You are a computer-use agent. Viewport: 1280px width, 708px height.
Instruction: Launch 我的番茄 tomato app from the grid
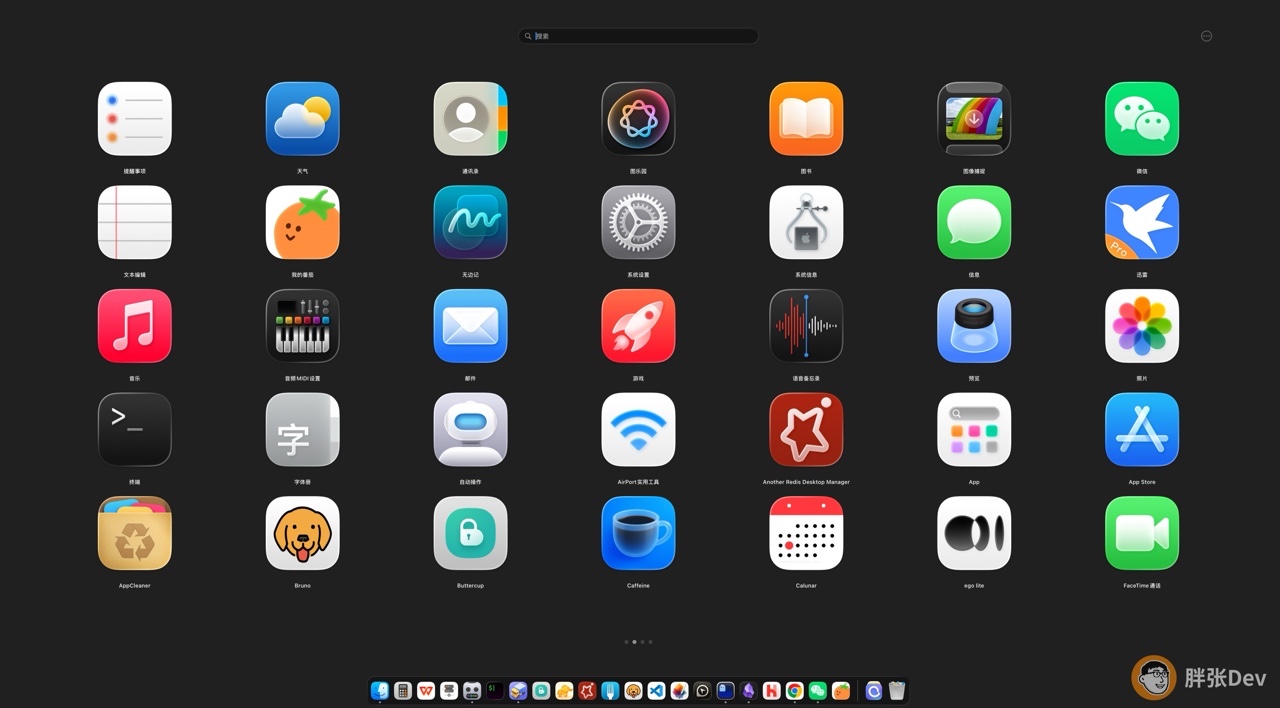coord(303,222)
